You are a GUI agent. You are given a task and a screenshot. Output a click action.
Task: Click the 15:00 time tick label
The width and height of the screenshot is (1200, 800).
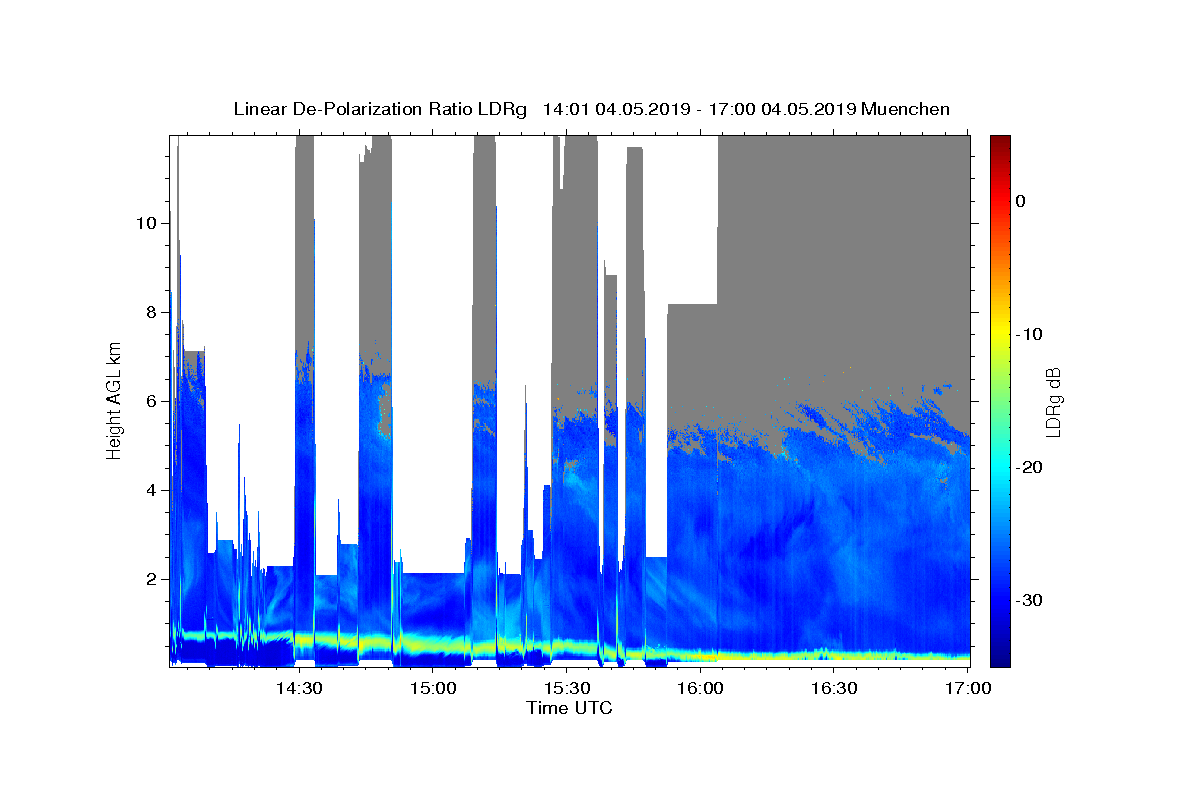coord(432,689)
